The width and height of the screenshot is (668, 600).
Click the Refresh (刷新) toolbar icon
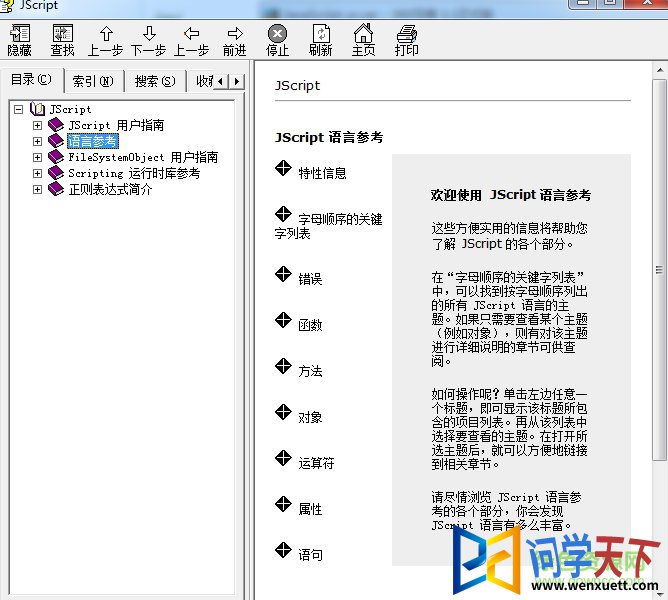coord(321,33)
